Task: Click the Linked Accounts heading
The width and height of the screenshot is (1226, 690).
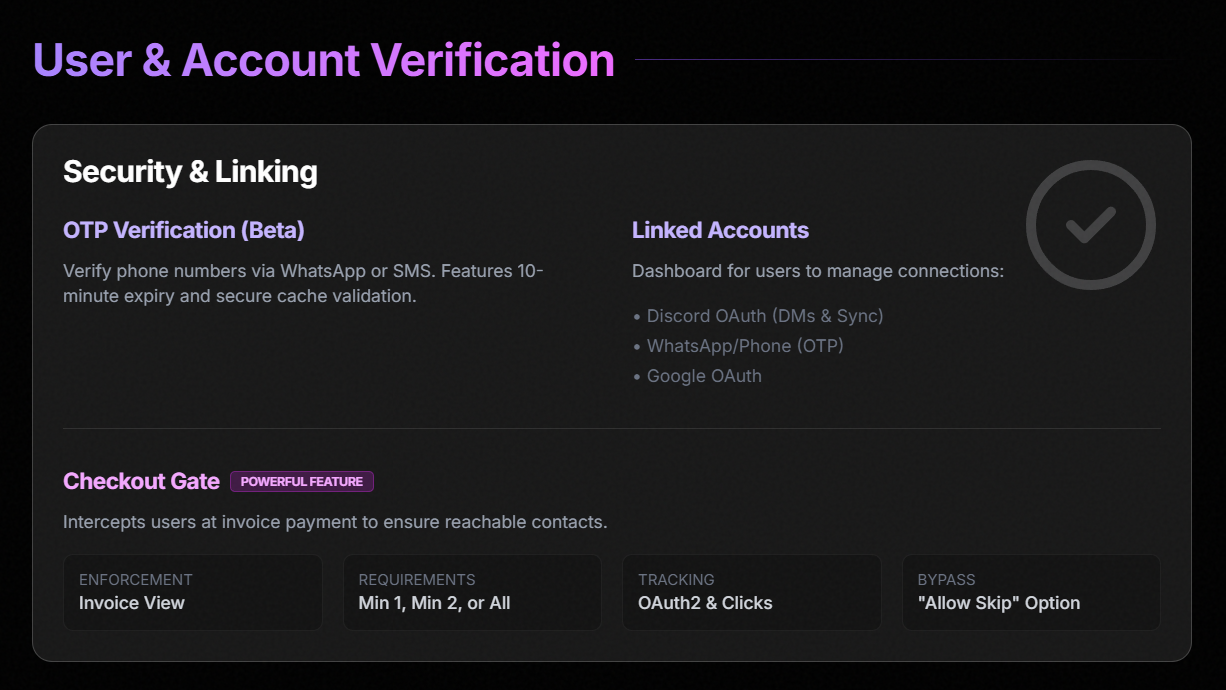Action: coord(720,230)
